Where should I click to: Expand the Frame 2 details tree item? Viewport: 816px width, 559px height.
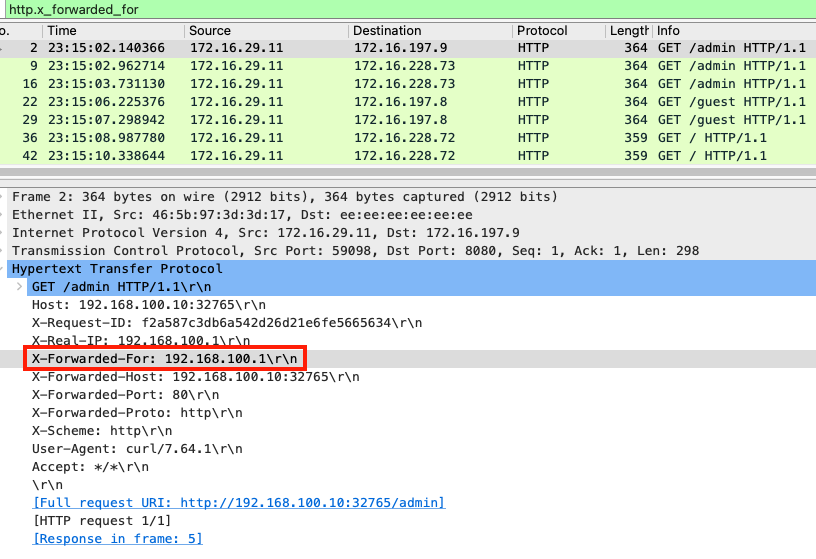pos(2,197)
